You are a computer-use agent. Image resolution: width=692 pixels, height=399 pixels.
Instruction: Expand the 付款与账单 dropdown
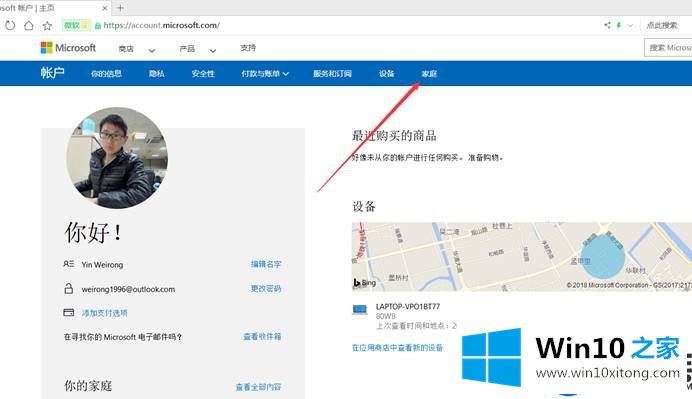tap(265, 74)
